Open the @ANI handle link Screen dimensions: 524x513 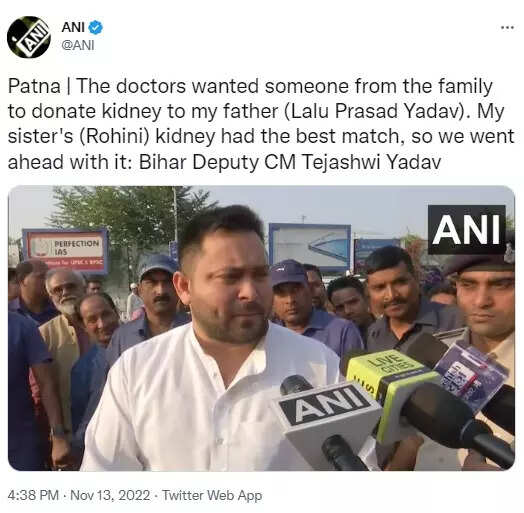click(78, 45)
